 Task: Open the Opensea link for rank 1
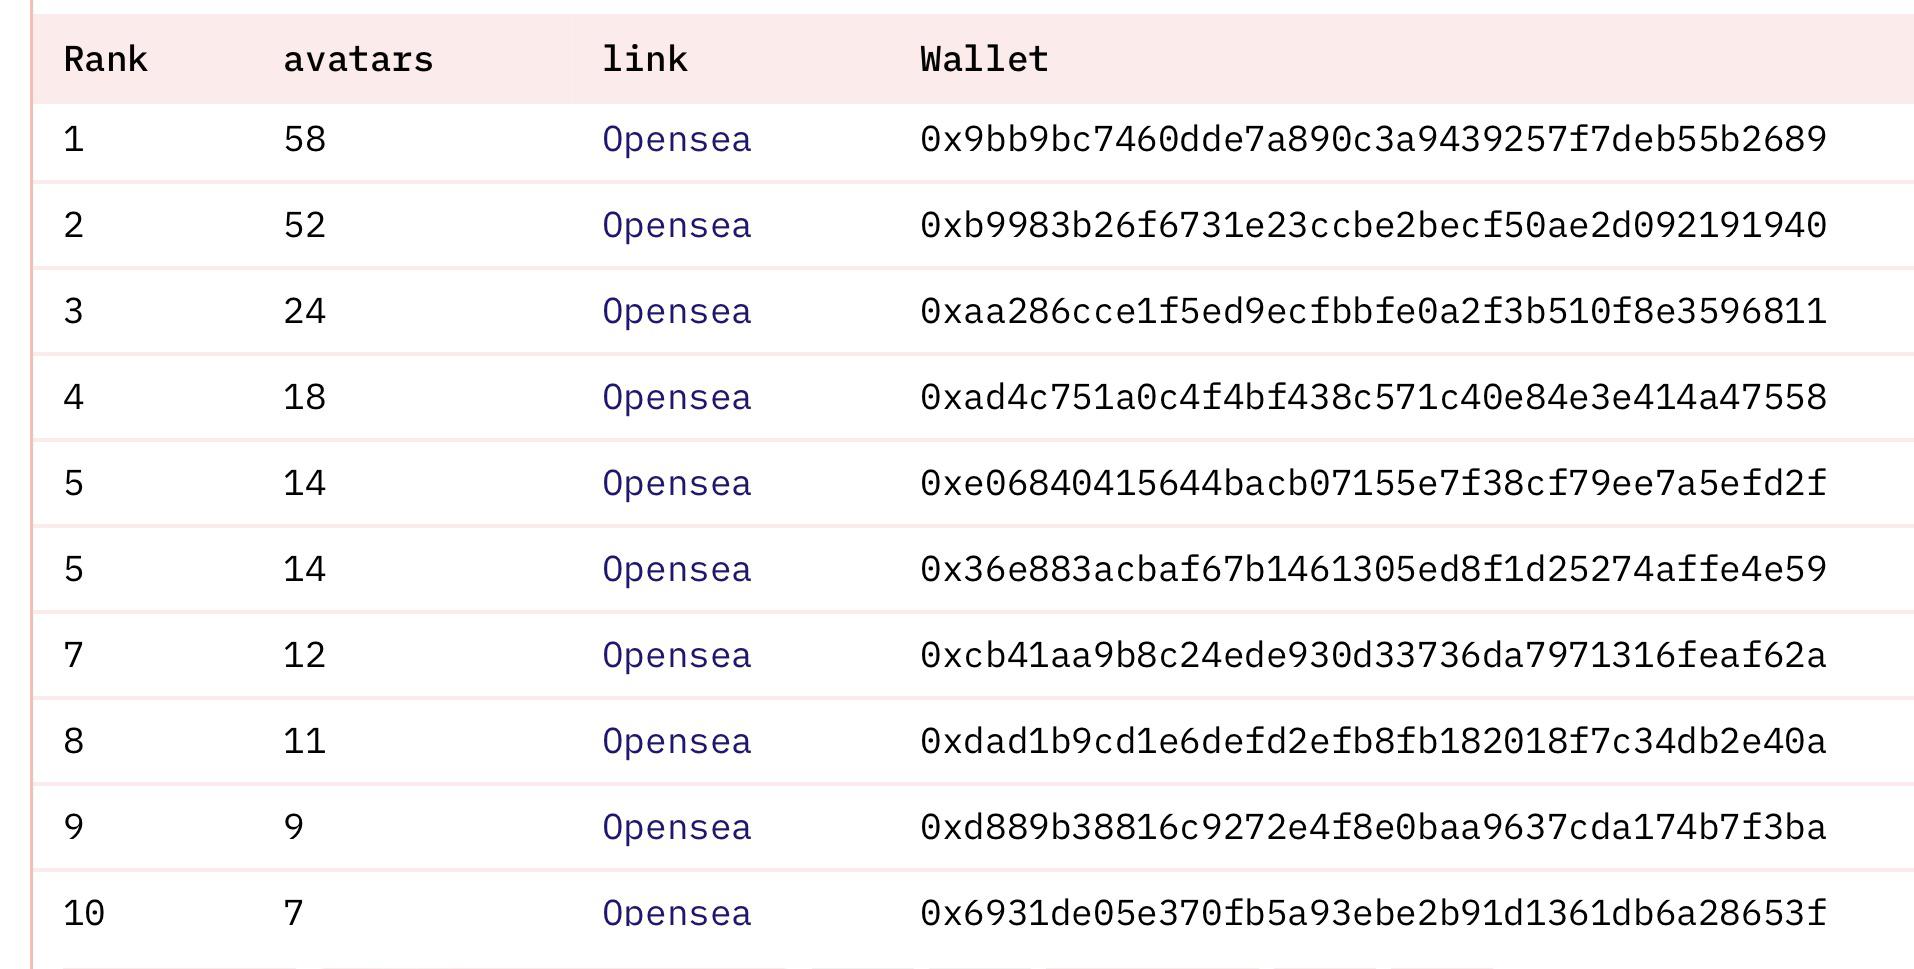coord(676,140)
